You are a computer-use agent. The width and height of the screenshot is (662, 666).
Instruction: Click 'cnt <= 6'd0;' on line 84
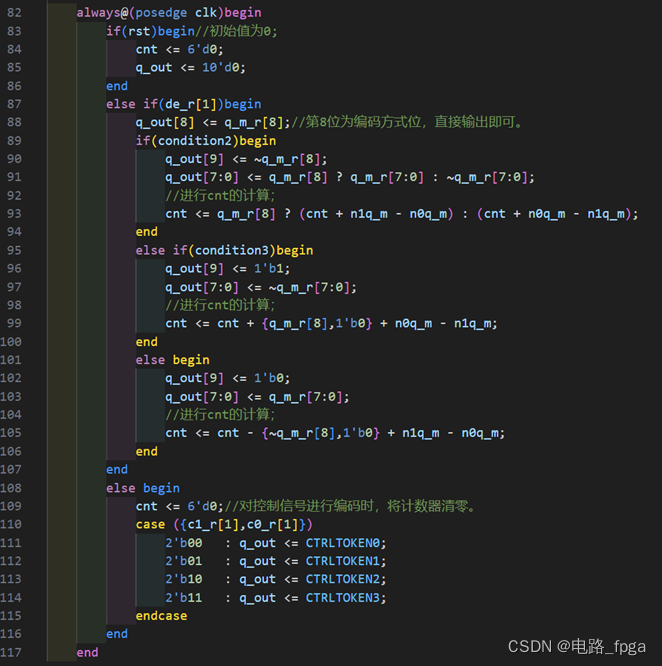[180, 50]
